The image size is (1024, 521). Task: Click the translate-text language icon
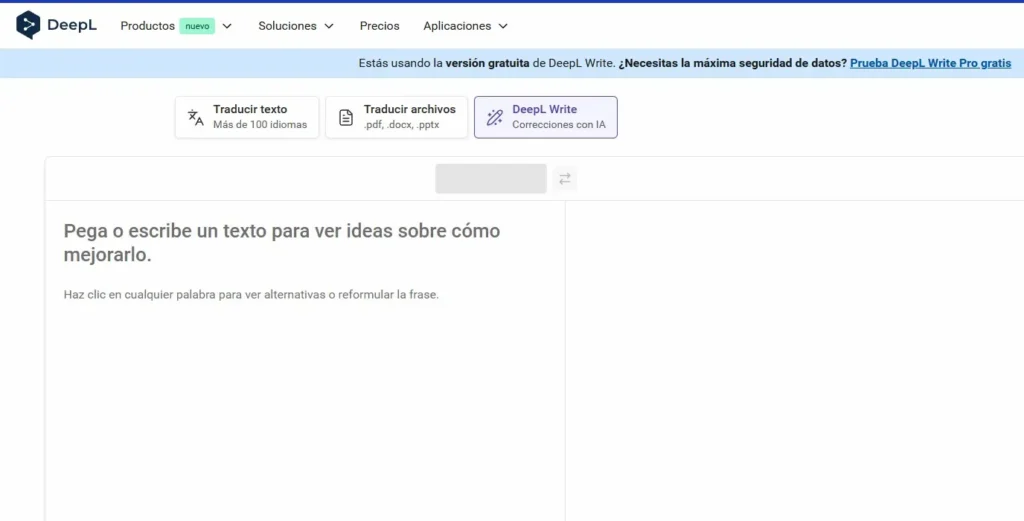click(x=196, y=118)
